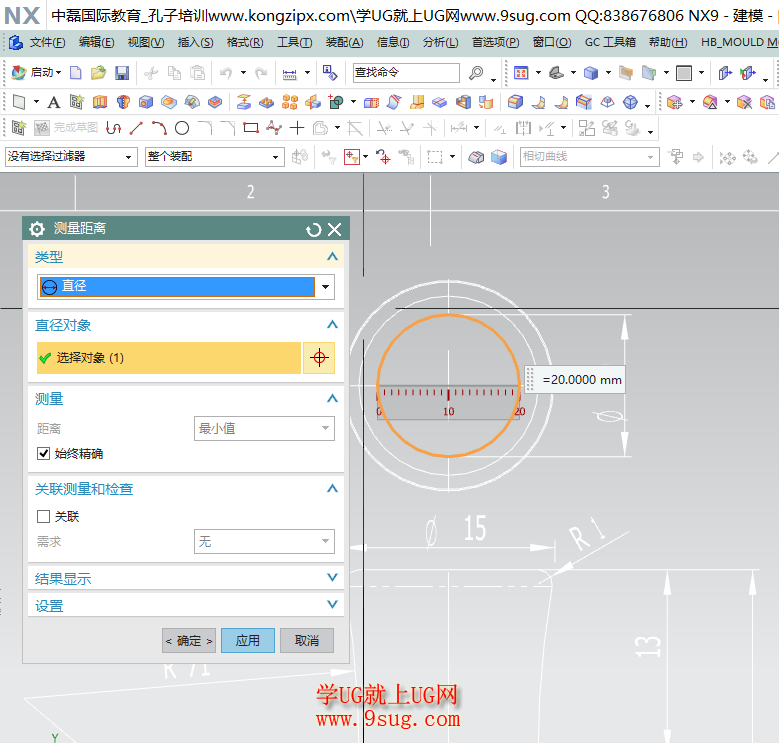Expand the 设置 section
The image size is (779, 743).
click(332, 604)
